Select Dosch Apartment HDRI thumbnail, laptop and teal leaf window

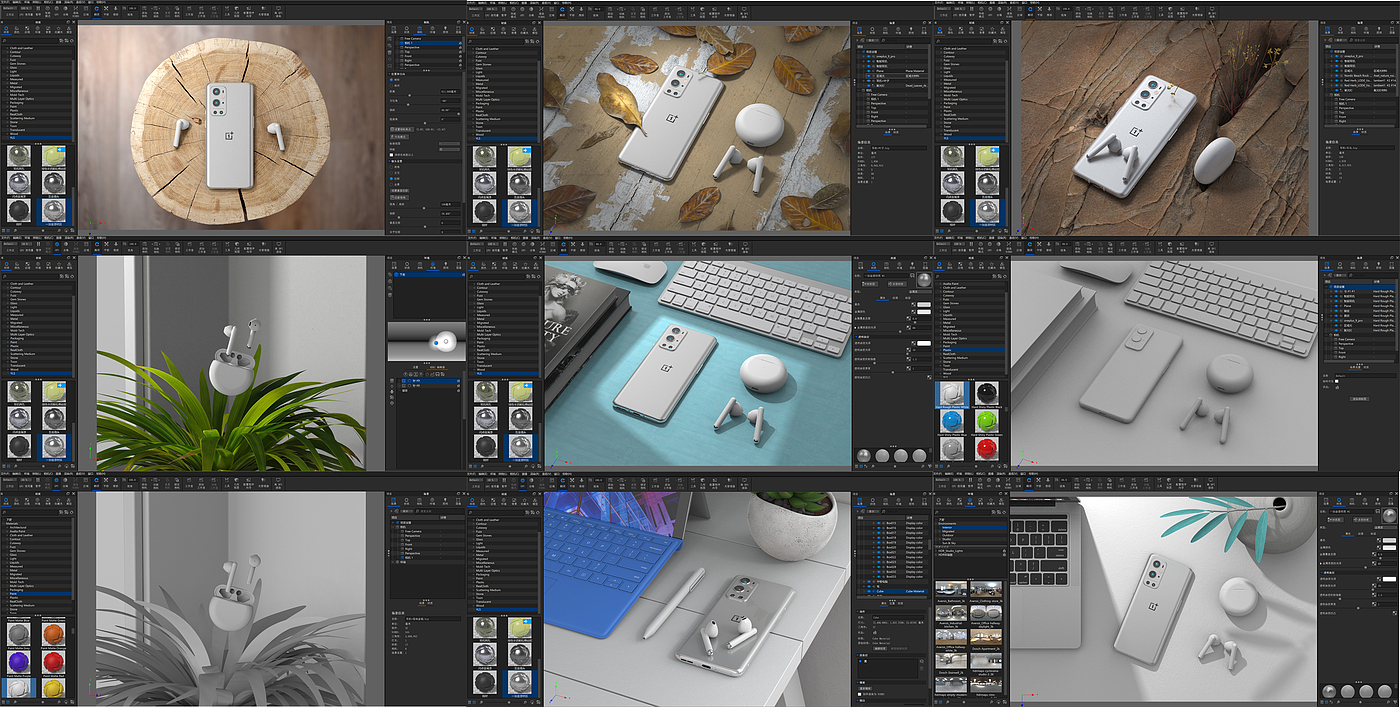click(986, 637)
